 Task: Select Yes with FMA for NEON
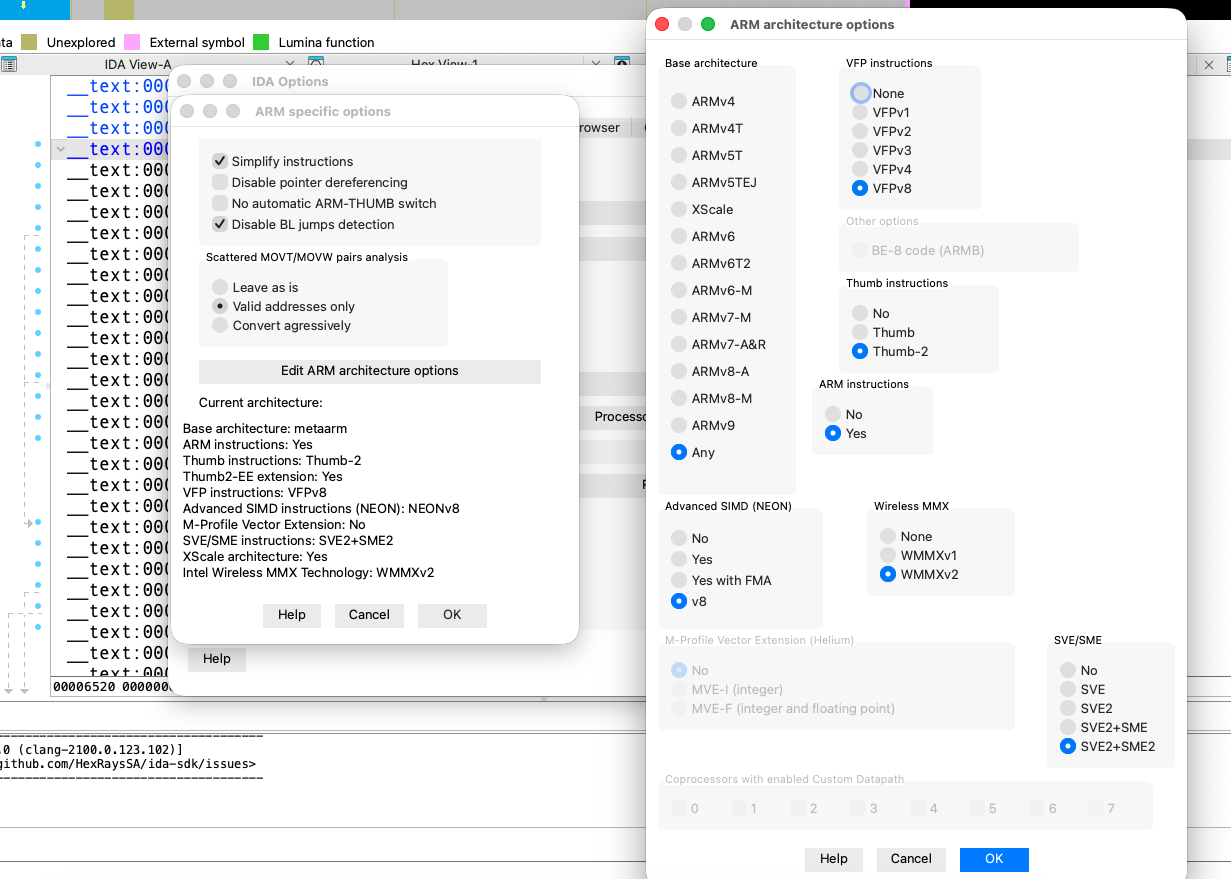(x=679, y=580)
